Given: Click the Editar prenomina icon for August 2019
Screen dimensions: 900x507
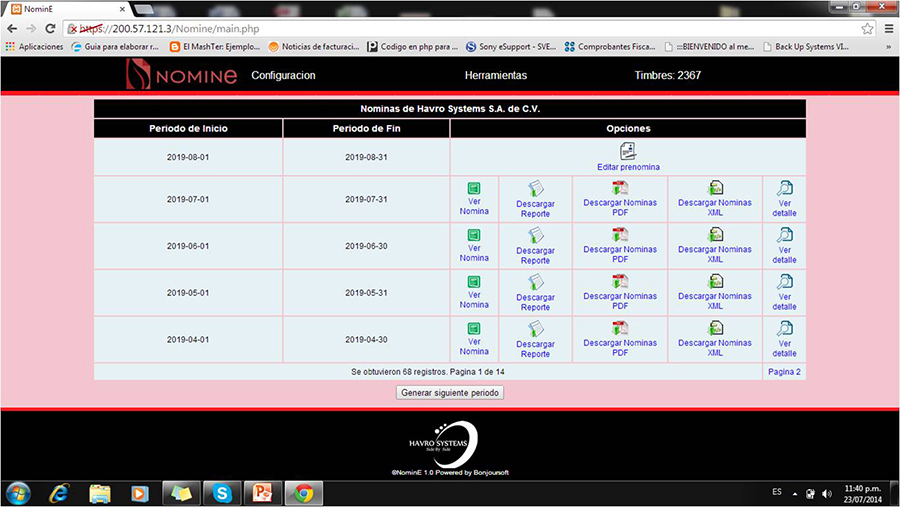Looking at the screenshot, I should coord(628,151).
